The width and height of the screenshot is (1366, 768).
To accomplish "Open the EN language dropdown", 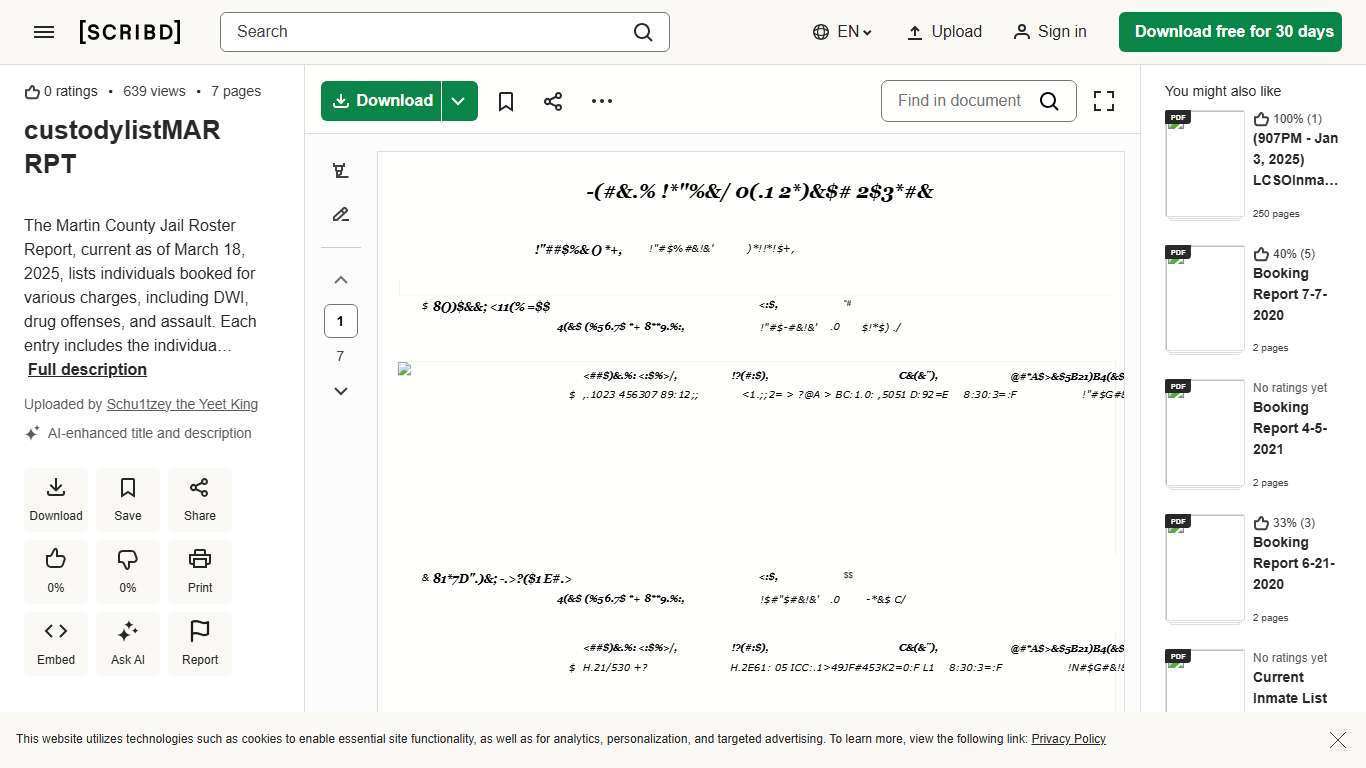I will point(843,32).
